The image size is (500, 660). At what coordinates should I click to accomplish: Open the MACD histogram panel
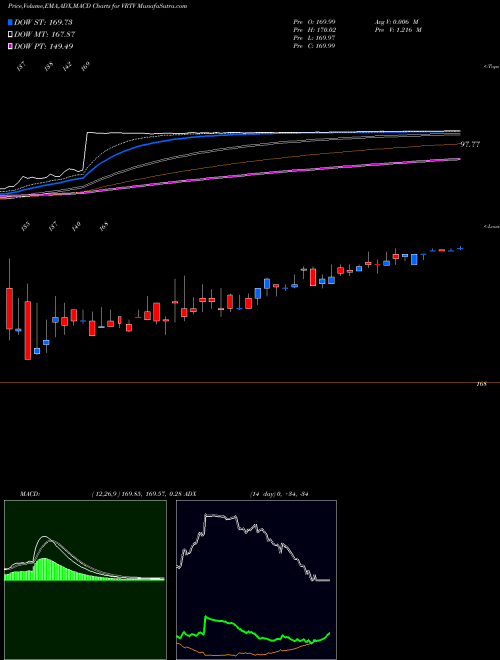coord(85,580)
